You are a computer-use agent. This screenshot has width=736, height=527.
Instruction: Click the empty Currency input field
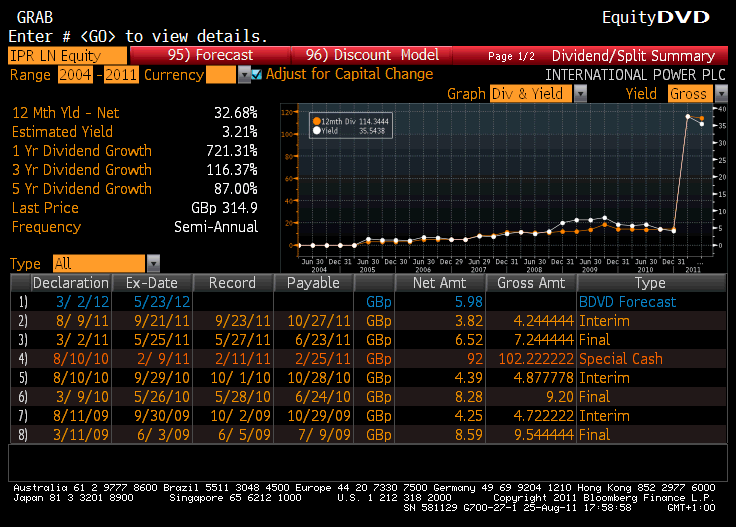click(221, 75)
